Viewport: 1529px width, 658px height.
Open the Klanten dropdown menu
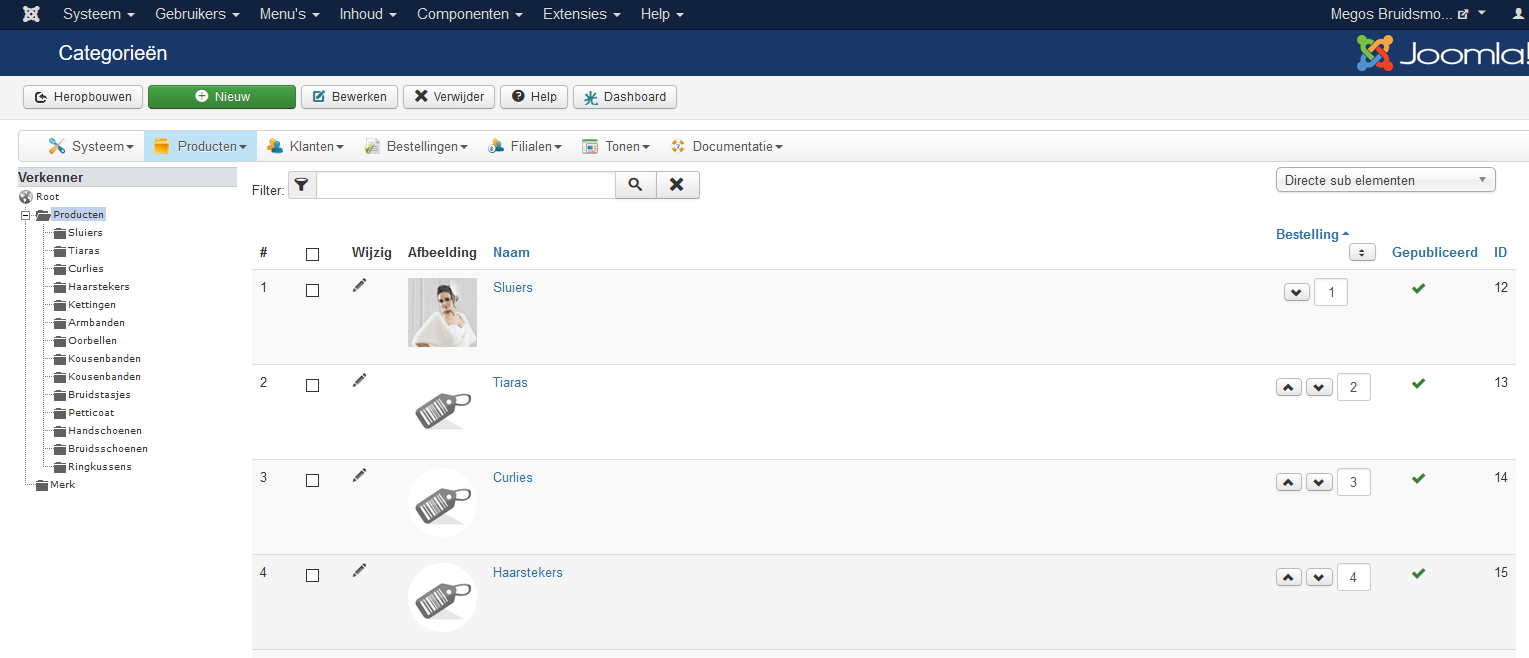[x=305, y=146]
